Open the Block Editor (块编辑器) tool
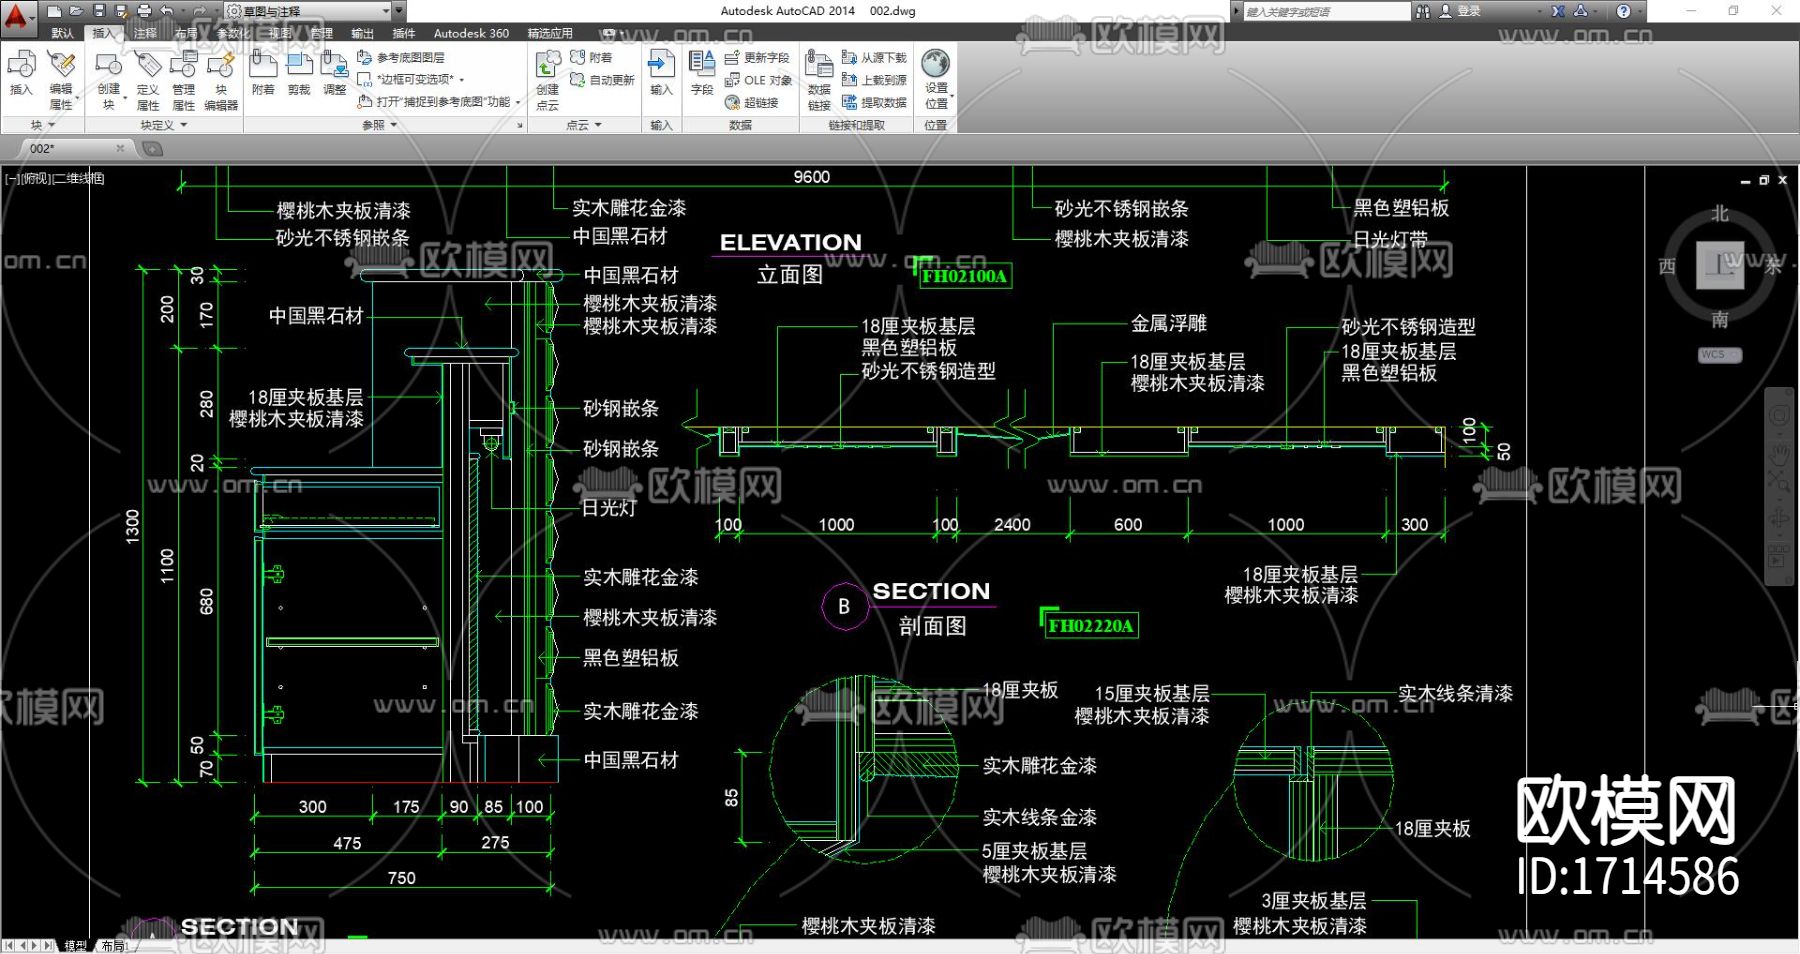Image resolution: width=1800 pixels, height=954 pixels. [220, 78]
